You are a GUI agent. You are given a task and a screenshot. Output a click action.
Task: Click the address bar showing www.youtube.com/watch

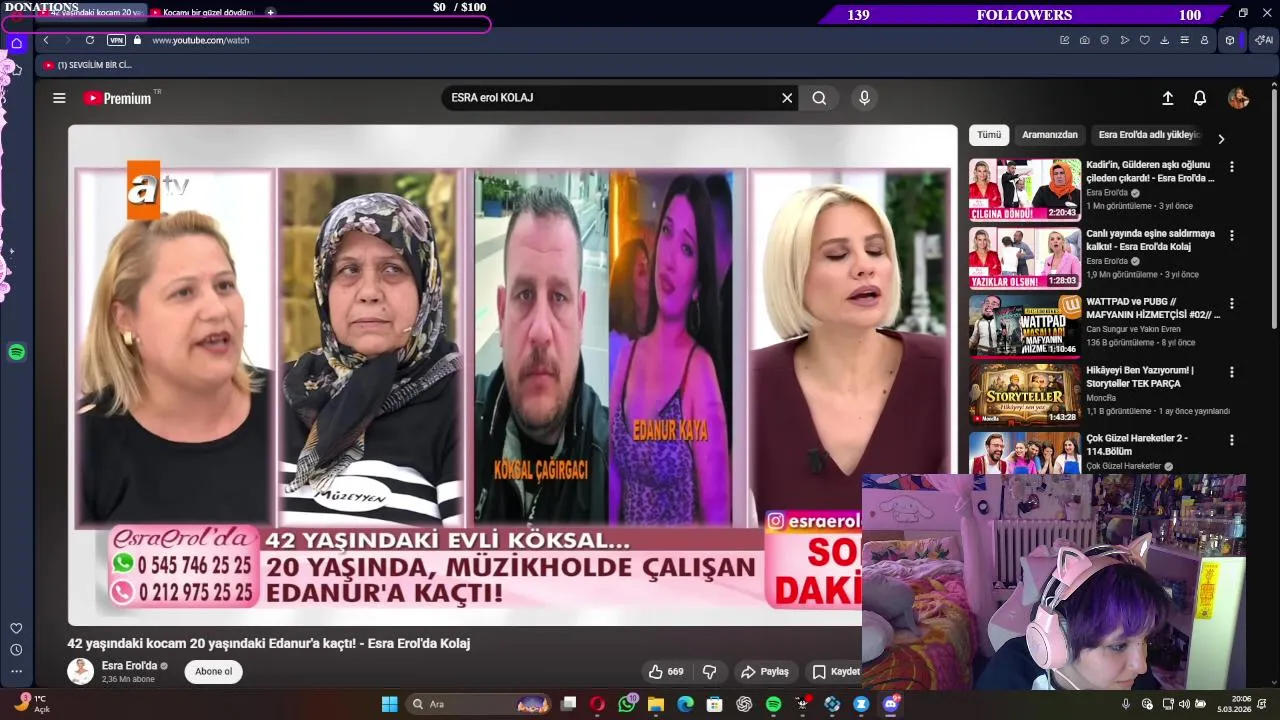(200, 40)
